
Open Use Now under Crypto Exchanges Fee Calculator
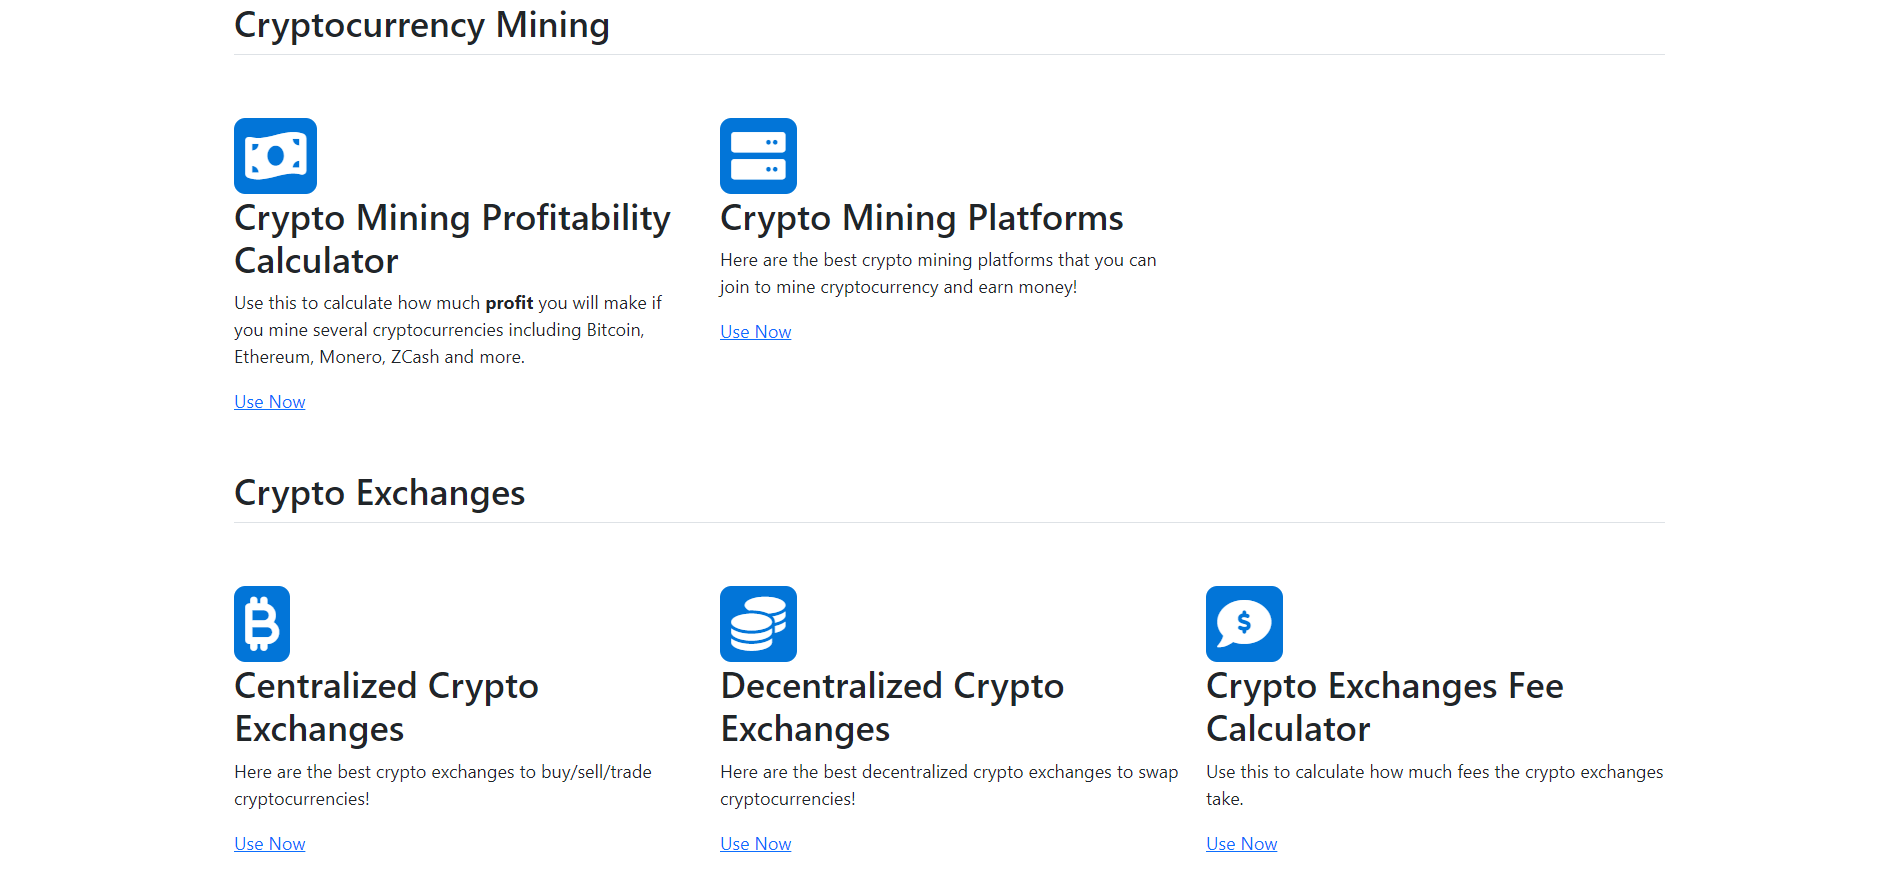tap(1241, 843)
